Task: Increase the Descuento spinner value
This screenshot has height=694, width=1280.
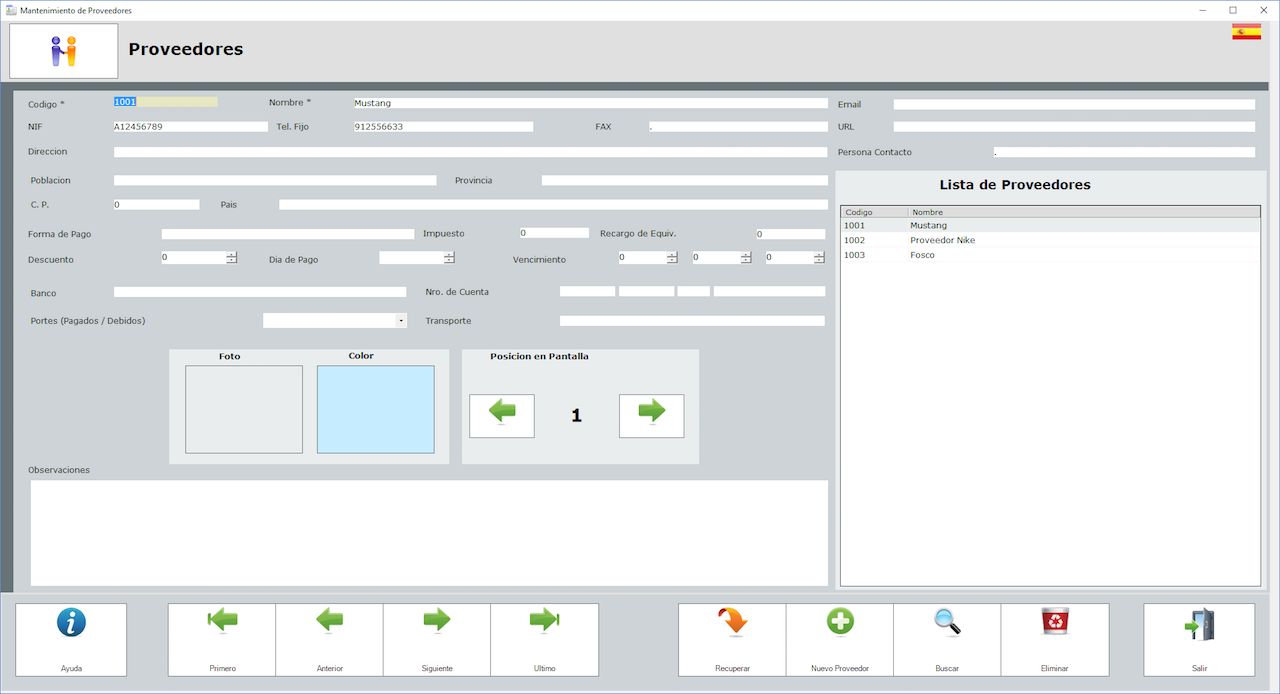Action: (x=232, y=254)
